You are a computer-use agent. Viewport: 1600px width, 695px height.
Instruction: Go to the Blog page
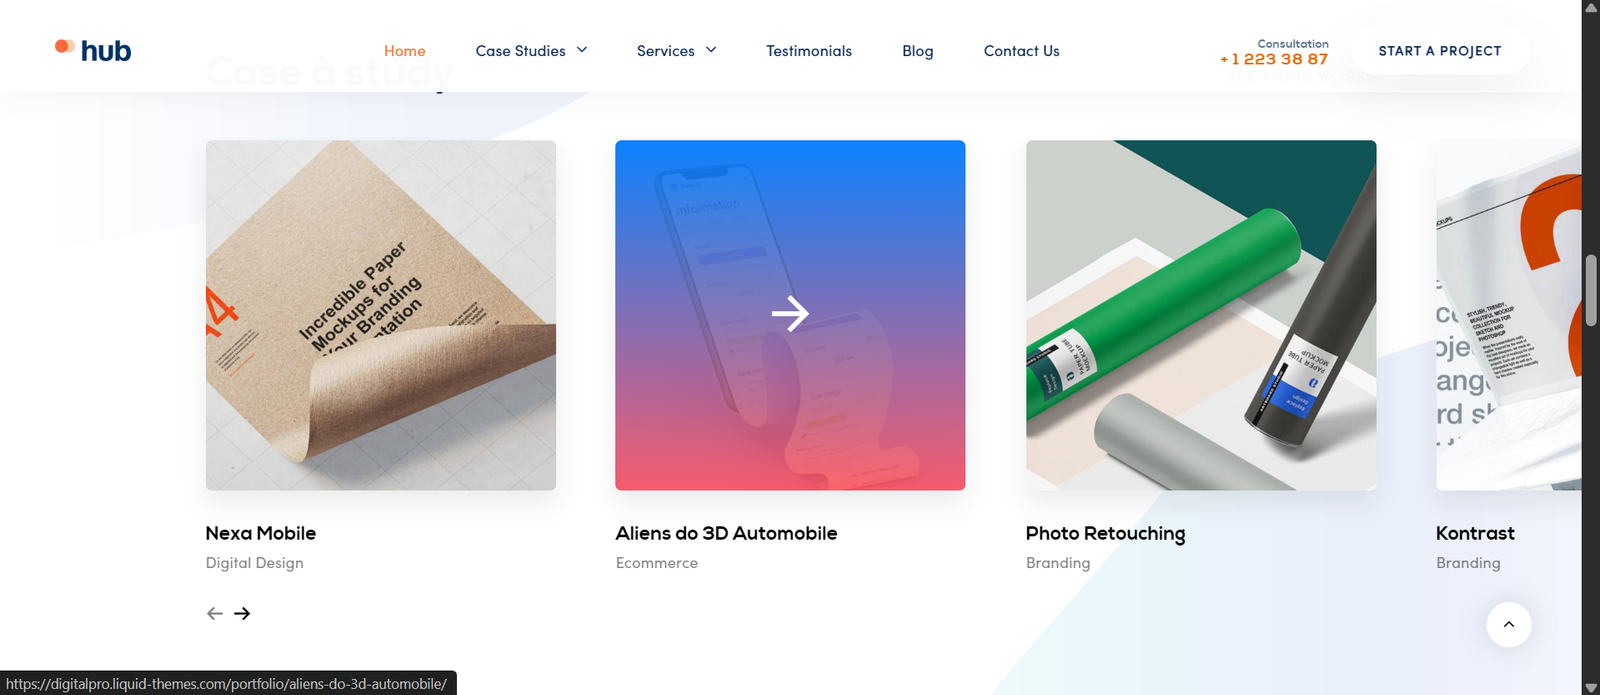tap(918, 51)
